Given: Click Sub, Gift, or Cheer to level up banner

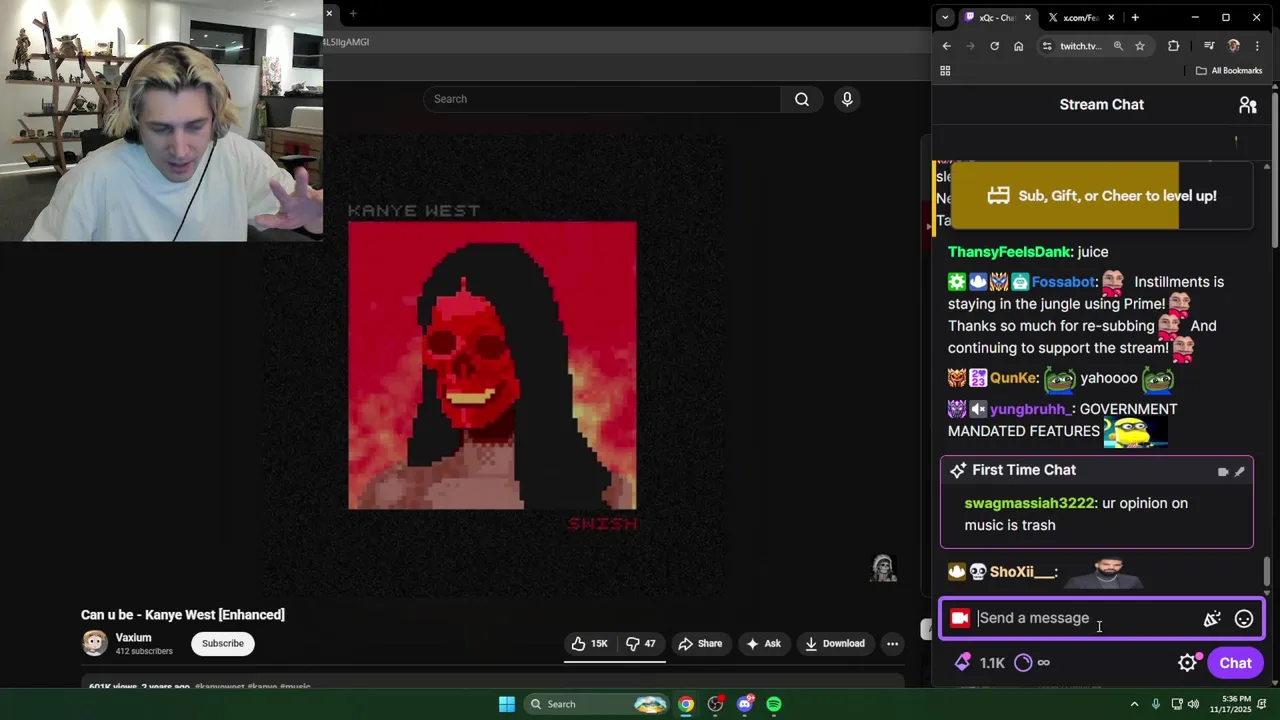Looking at the screenshot, I should tap(1101, 196).
